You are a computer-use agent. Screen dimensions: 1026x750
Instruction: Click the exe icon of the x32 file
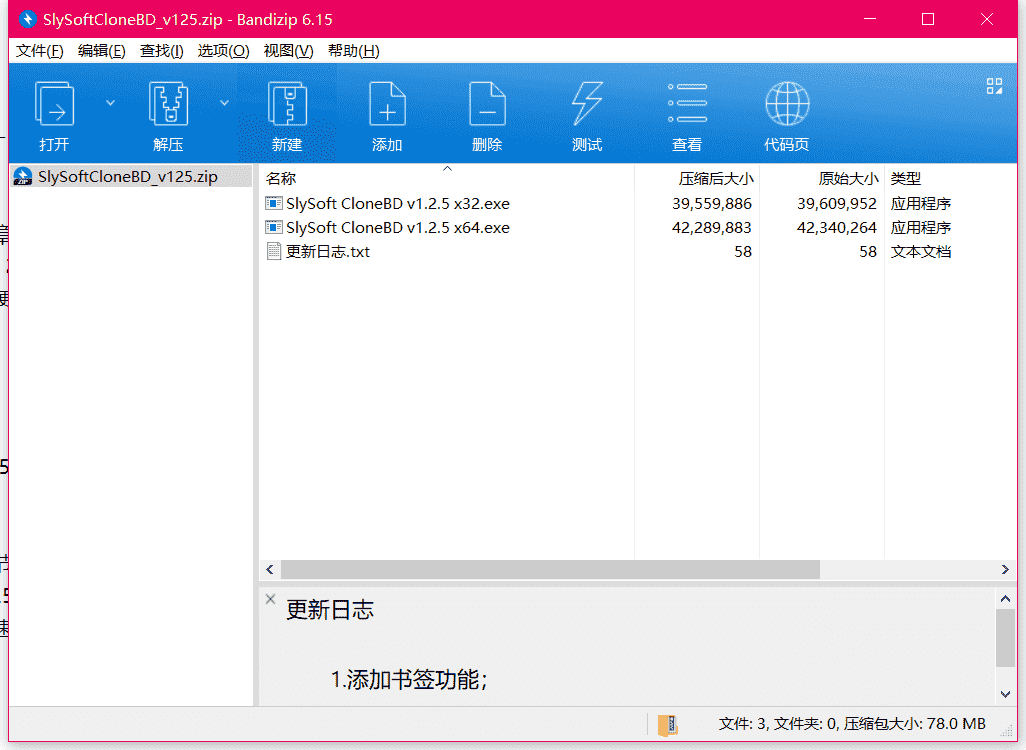tap(274, 204)
